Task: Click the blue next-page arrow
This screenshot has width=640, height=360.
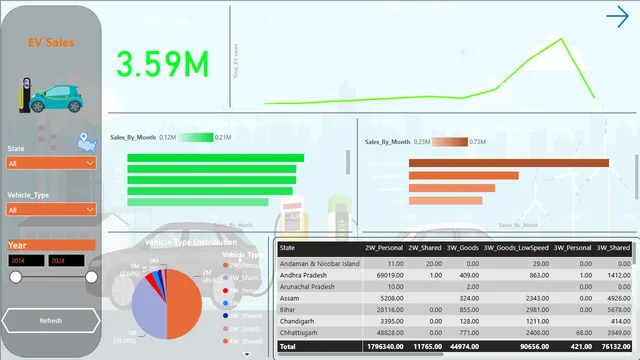Action: pos(617,17)
